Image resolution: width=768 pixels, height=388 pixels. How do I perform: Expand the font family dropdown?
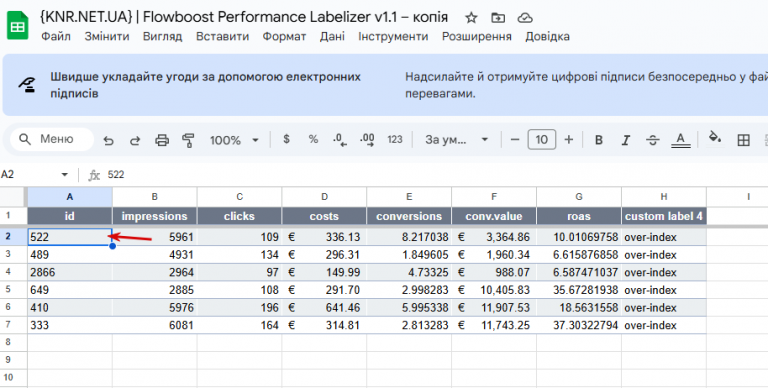click(x=456, y=140)
